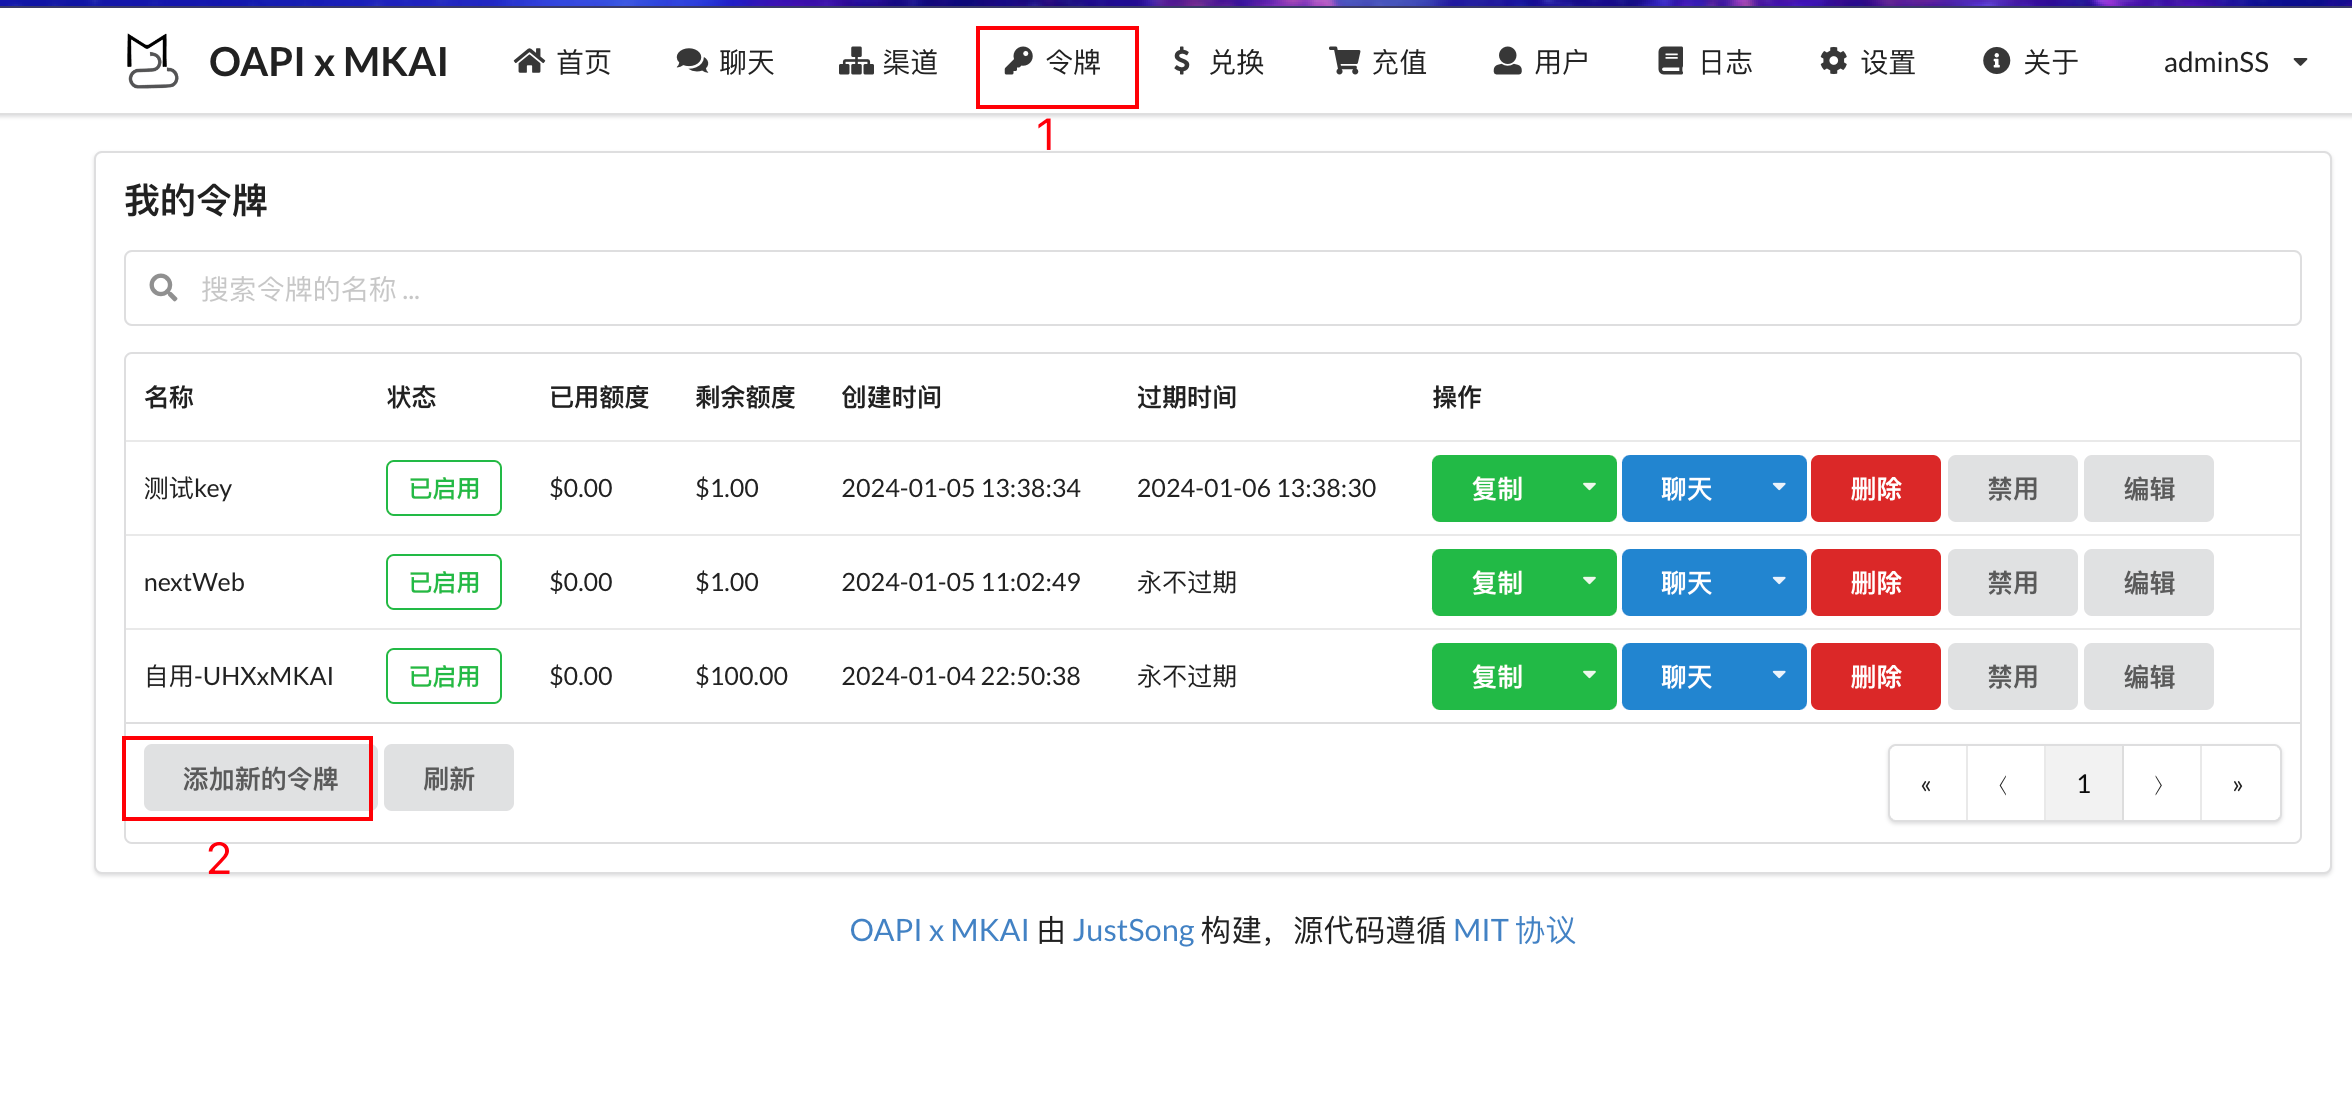
Task: Click the home icon beside 首页
Action: 529,62
